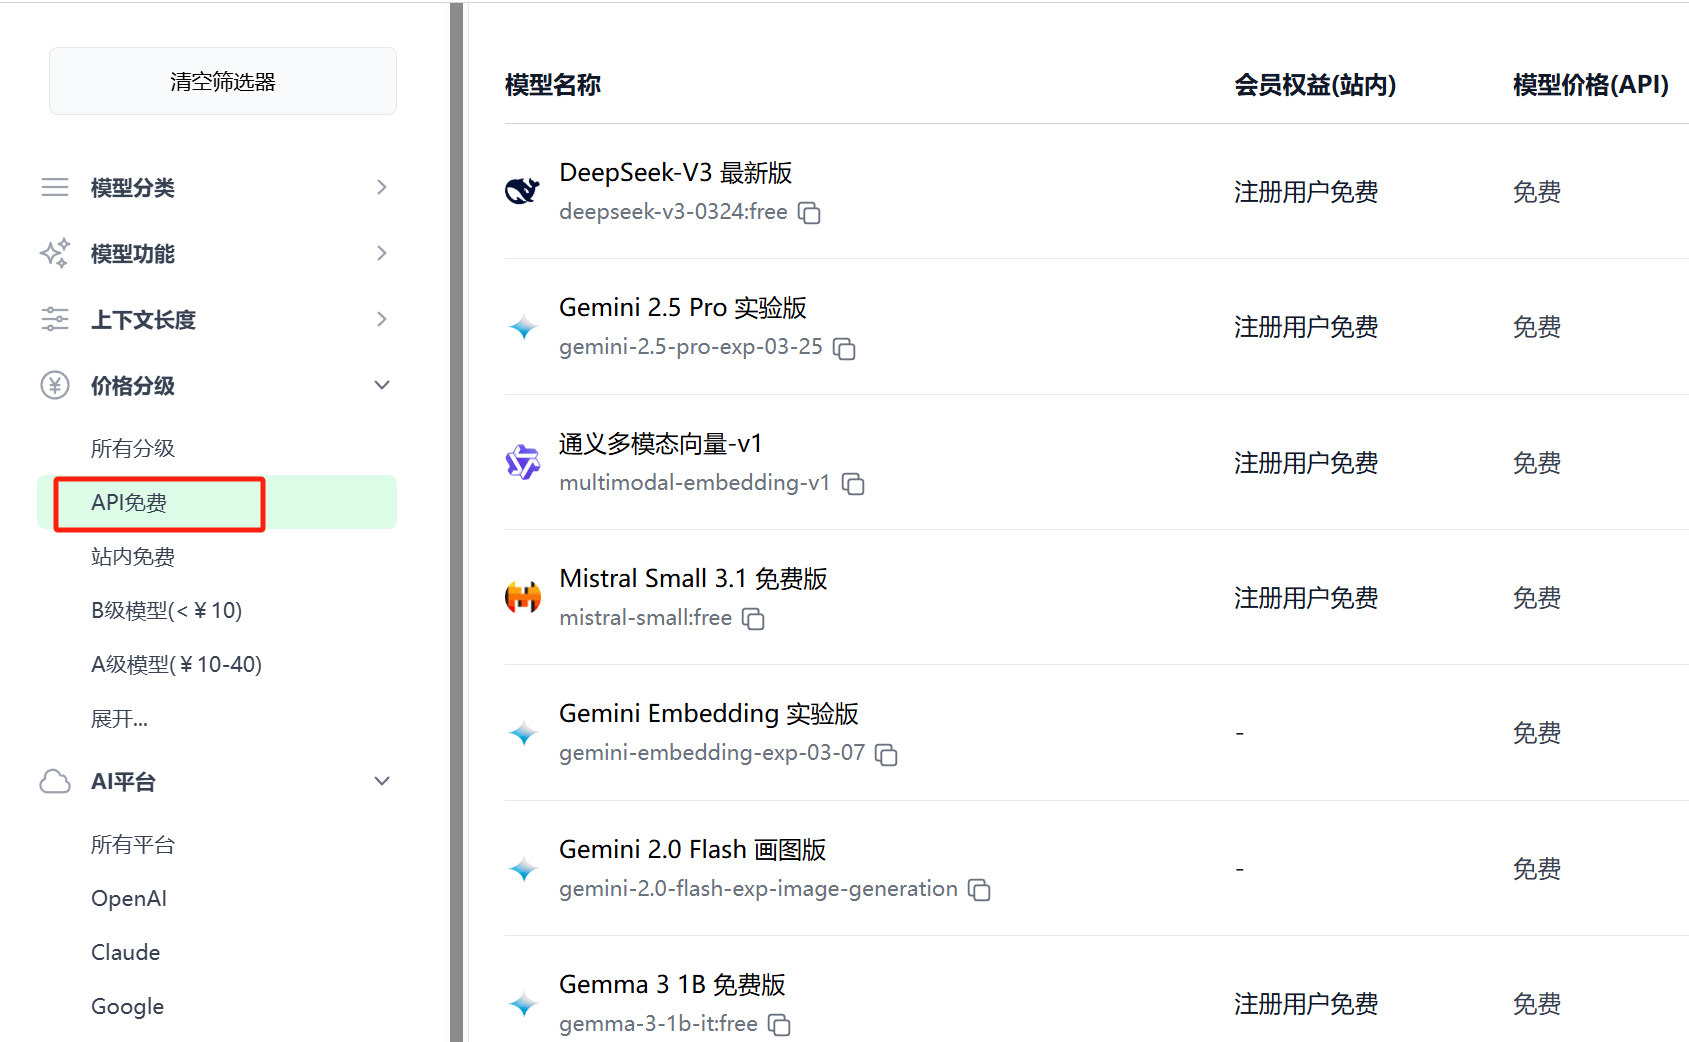
Task: Expand the 上下文长度 section
Action: (x=381, y=319)
